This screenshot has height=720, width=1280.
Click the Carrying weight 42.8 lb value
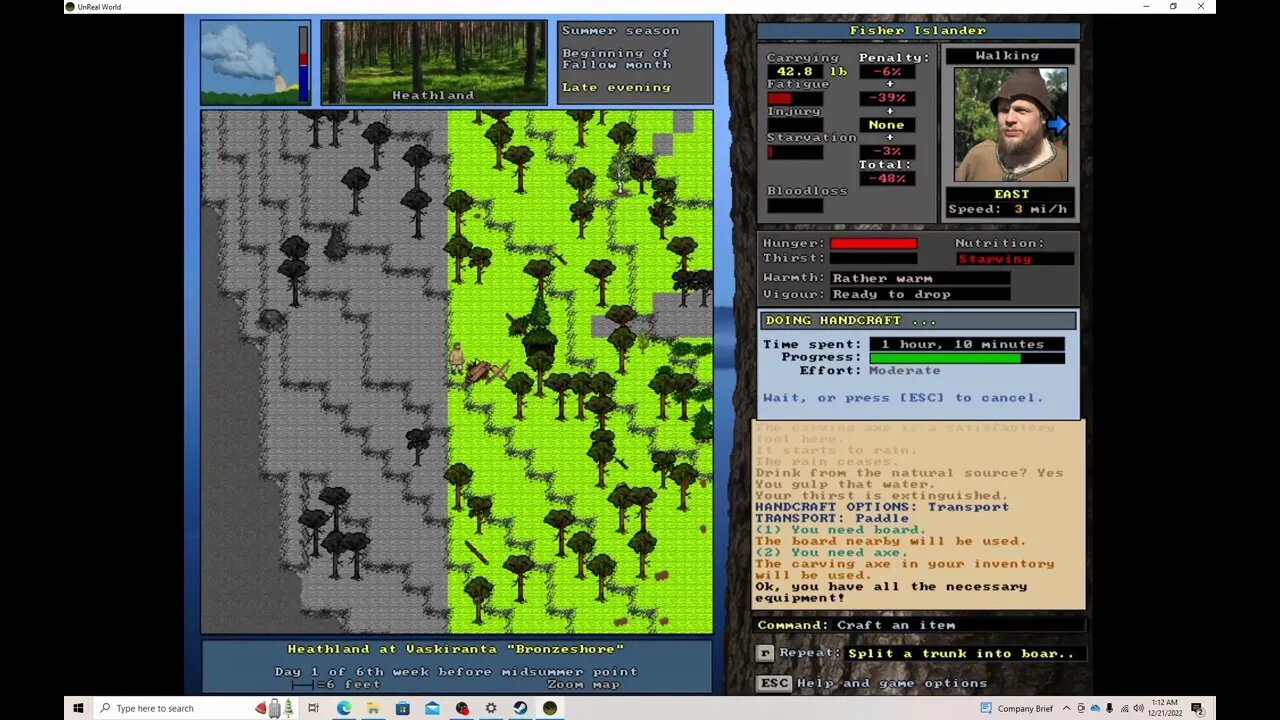click(x=807, y=71)
